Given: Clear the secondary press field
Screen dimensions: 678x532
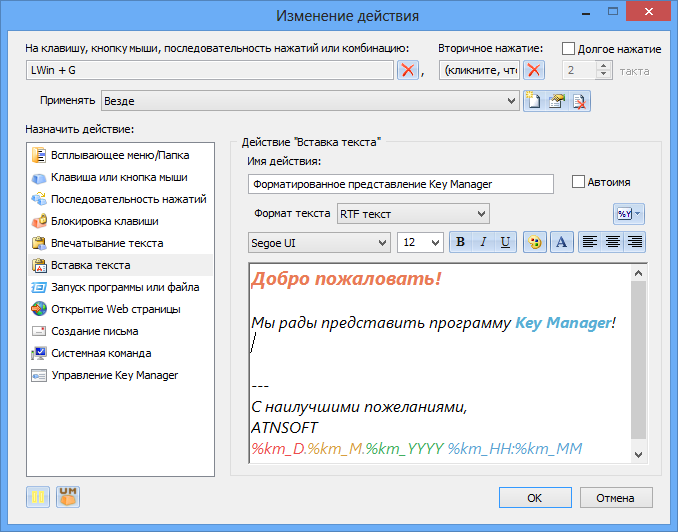Looking at the screenshot, I should tap(534, 70).
